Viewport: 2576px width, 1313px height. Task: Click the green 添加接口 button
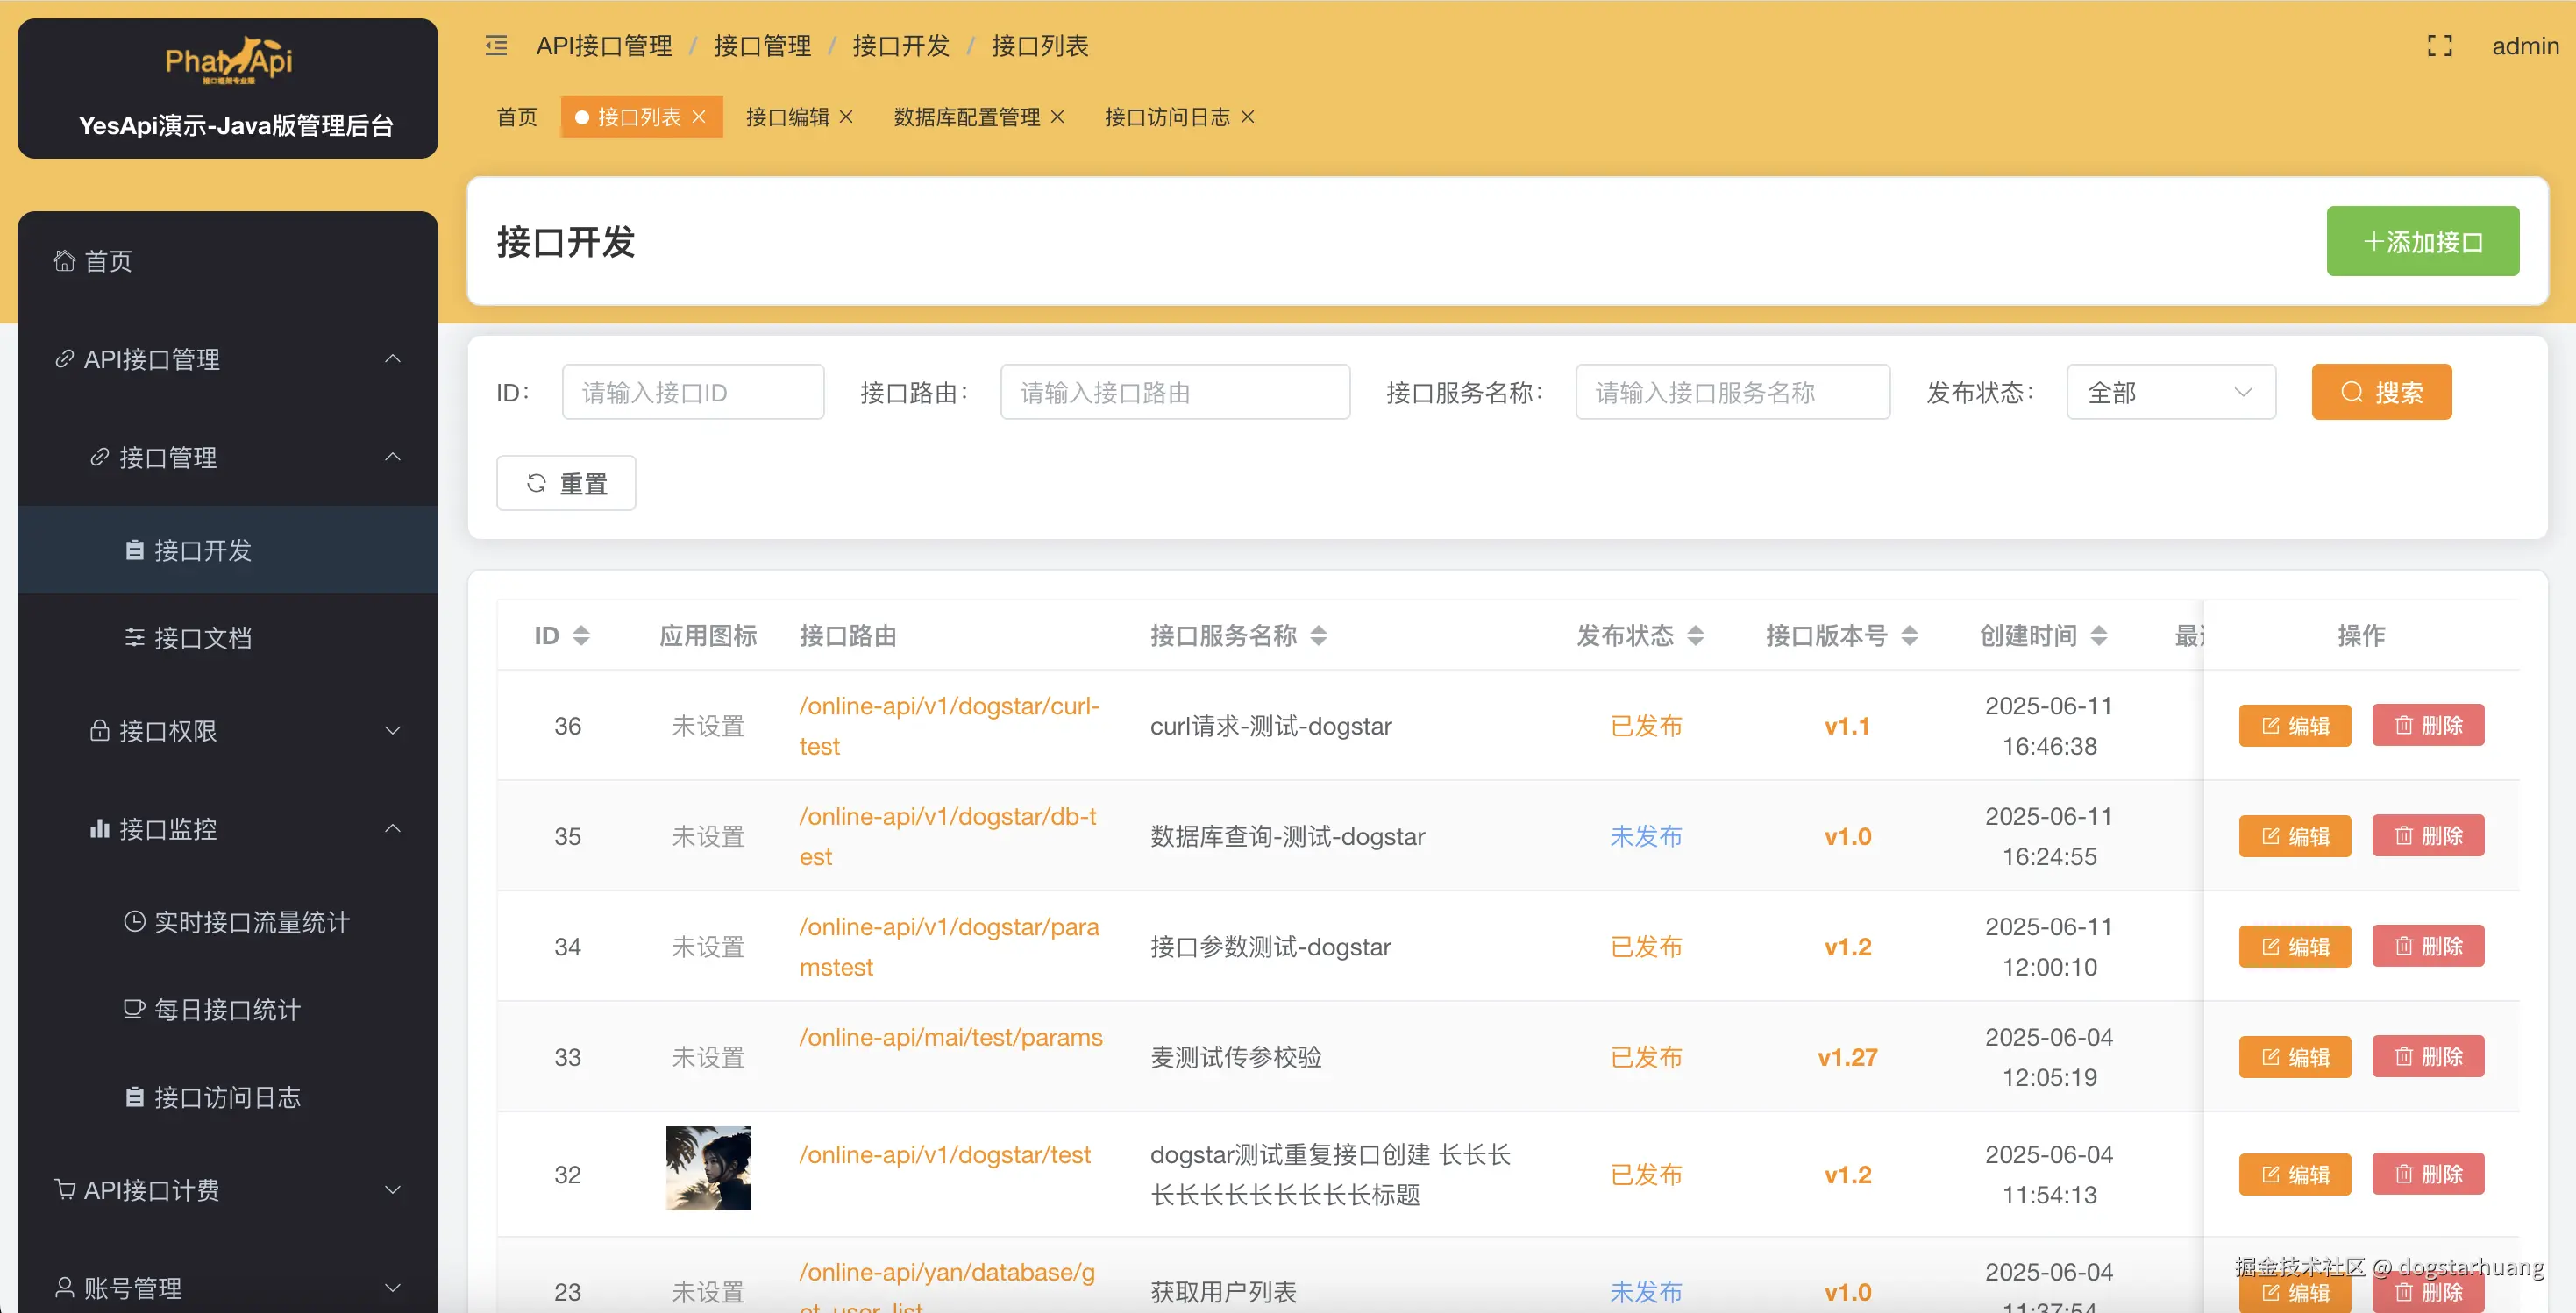pos(2421,242)
